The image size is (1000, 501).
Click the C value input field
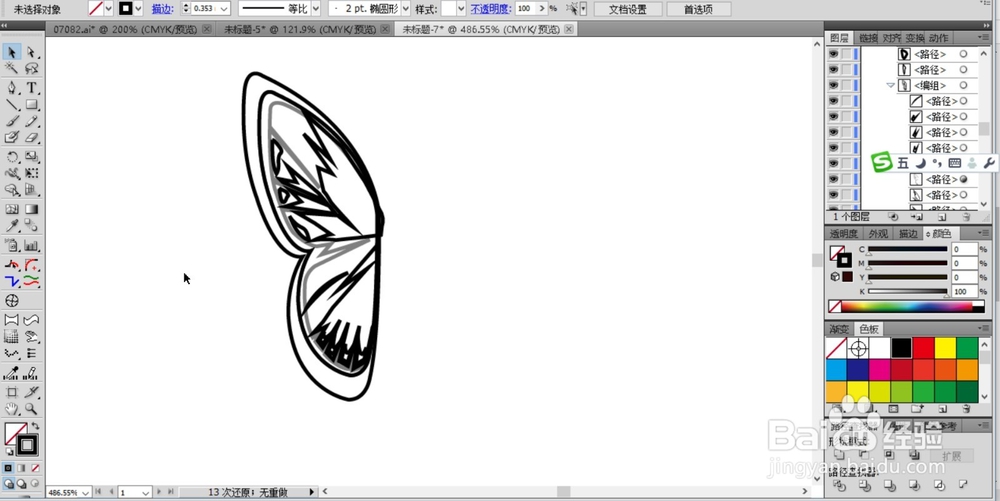[x=964, y=249]
